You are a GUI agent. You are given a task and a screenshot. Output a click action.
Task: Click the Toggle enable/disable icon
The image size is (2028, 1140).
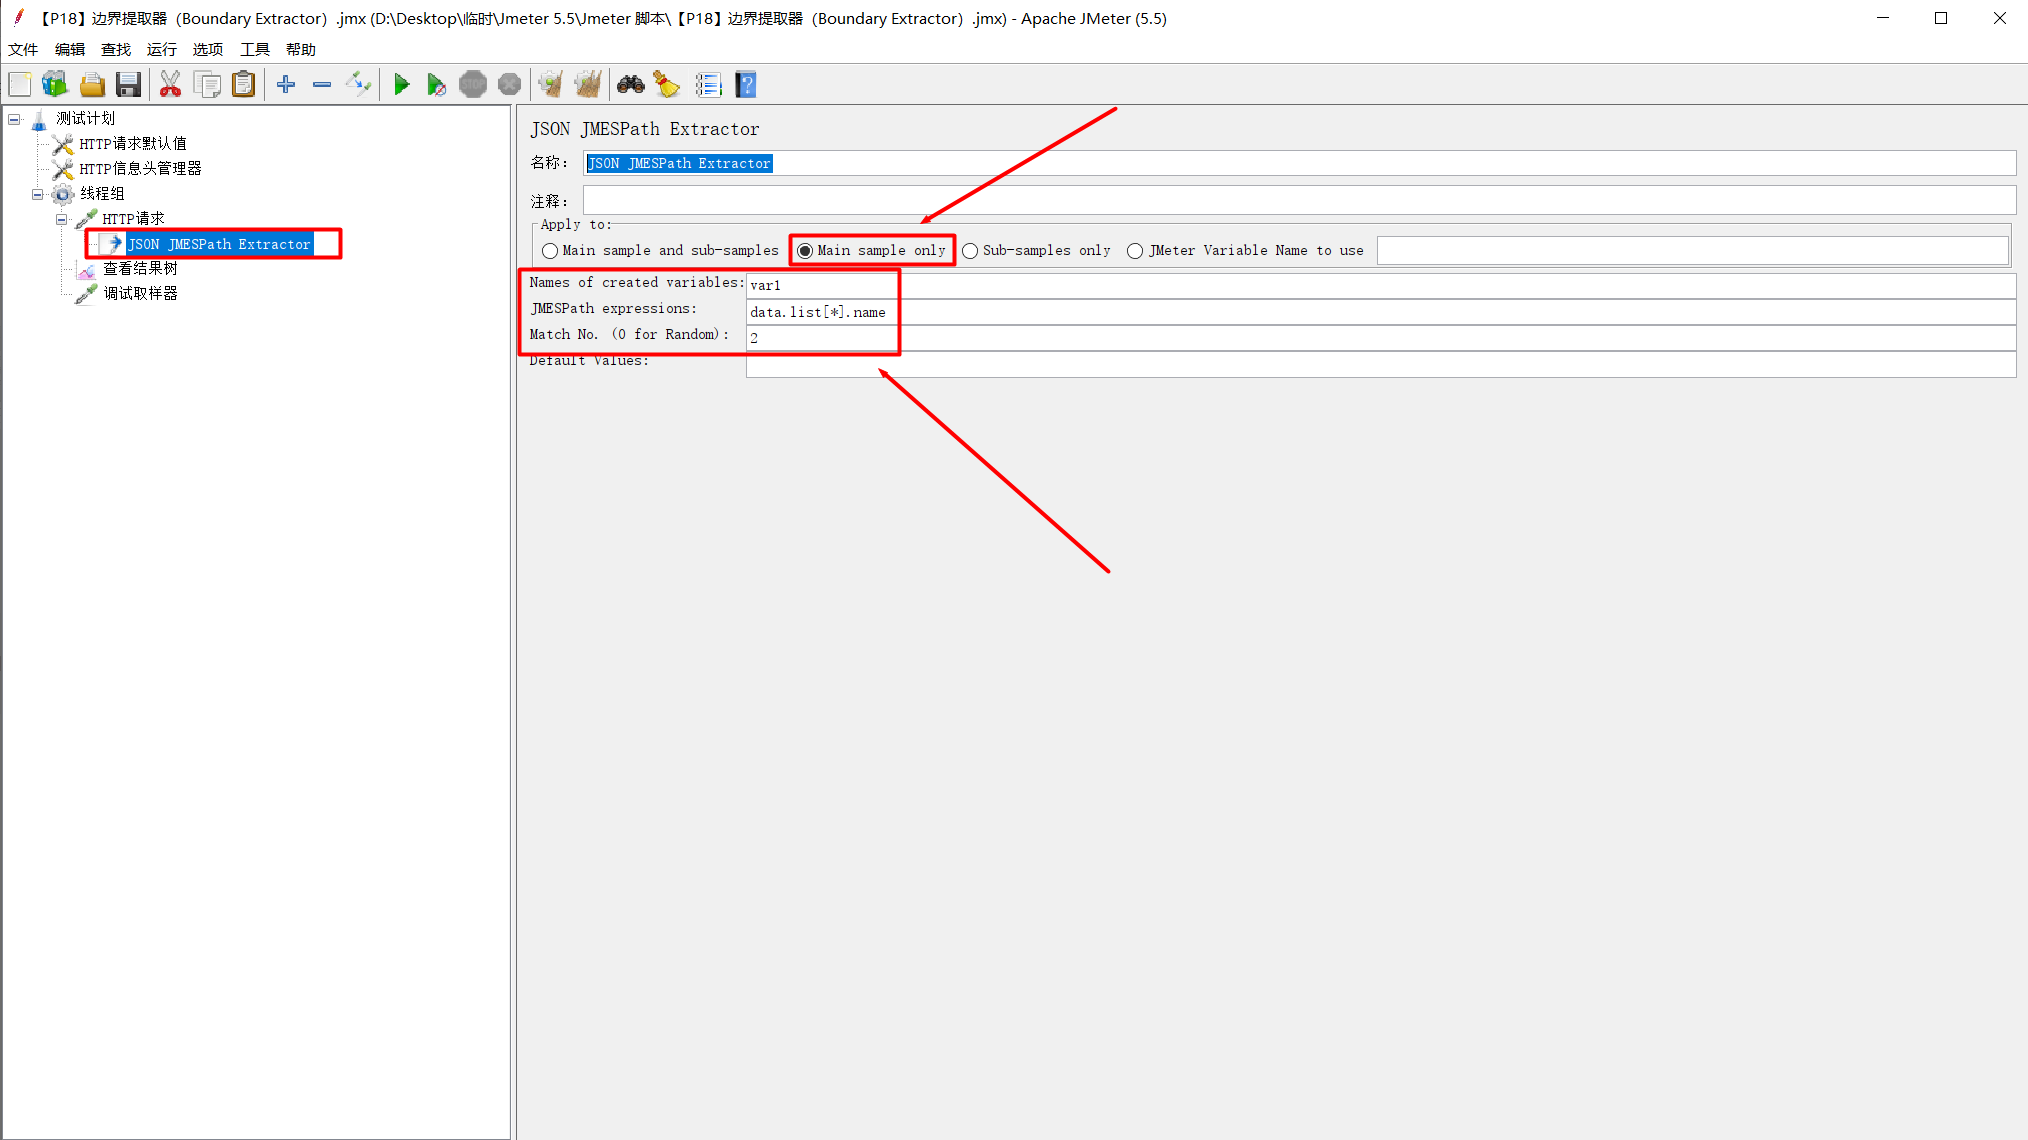[358, 85]
